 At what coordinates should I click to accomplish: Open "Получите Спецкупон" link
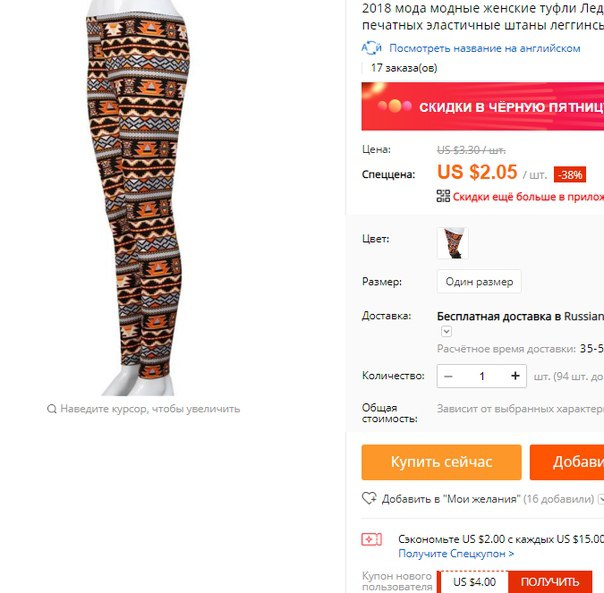pos(456,553)
